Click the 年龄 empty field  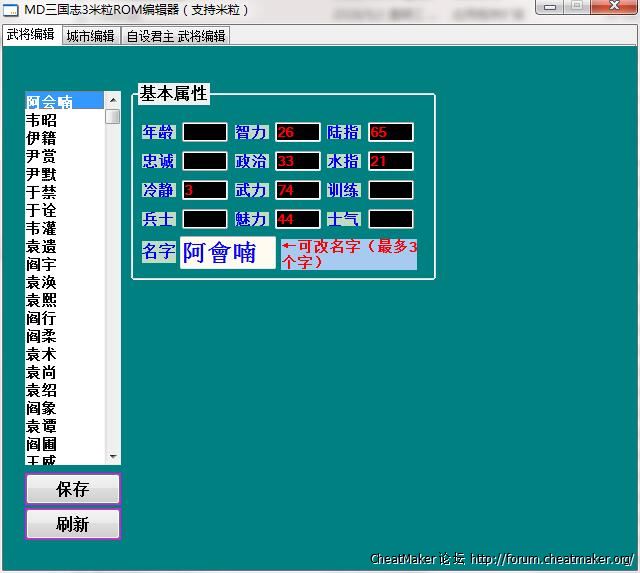pos(205,132)
